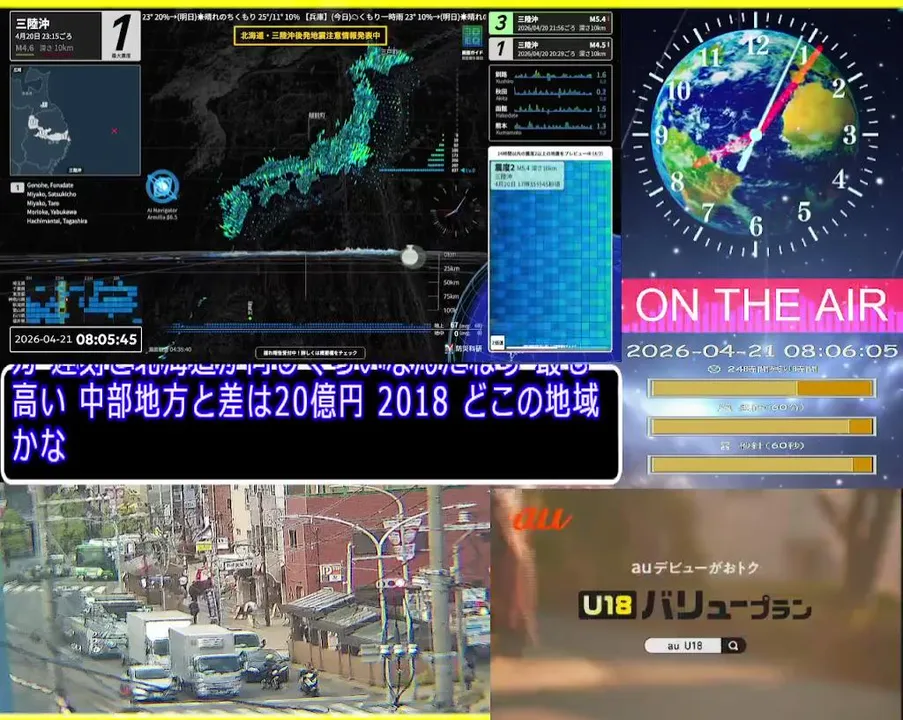This screenshot has height=720, width=903.
Task: Click the "Miyako, Satsukicho" location text
Action: 51,194
